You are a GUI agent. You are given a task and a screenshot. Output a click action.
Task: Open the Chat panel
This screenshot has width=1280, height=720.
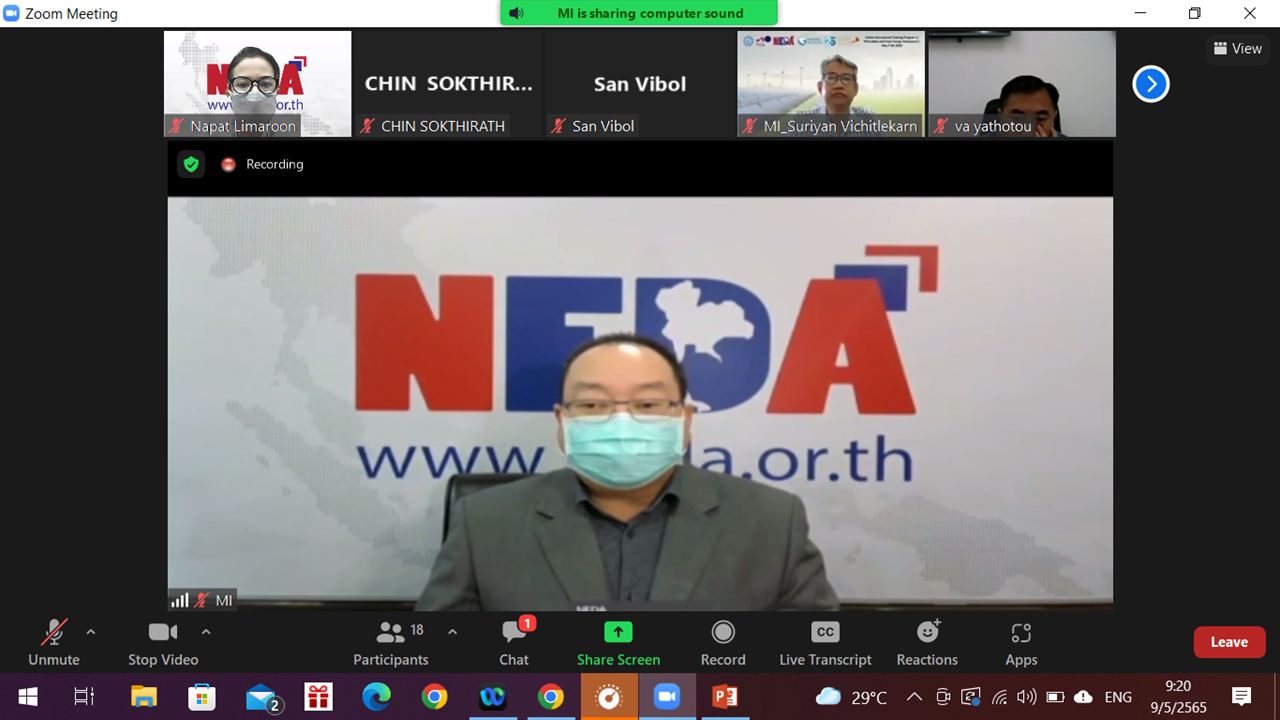coord(514,643)
